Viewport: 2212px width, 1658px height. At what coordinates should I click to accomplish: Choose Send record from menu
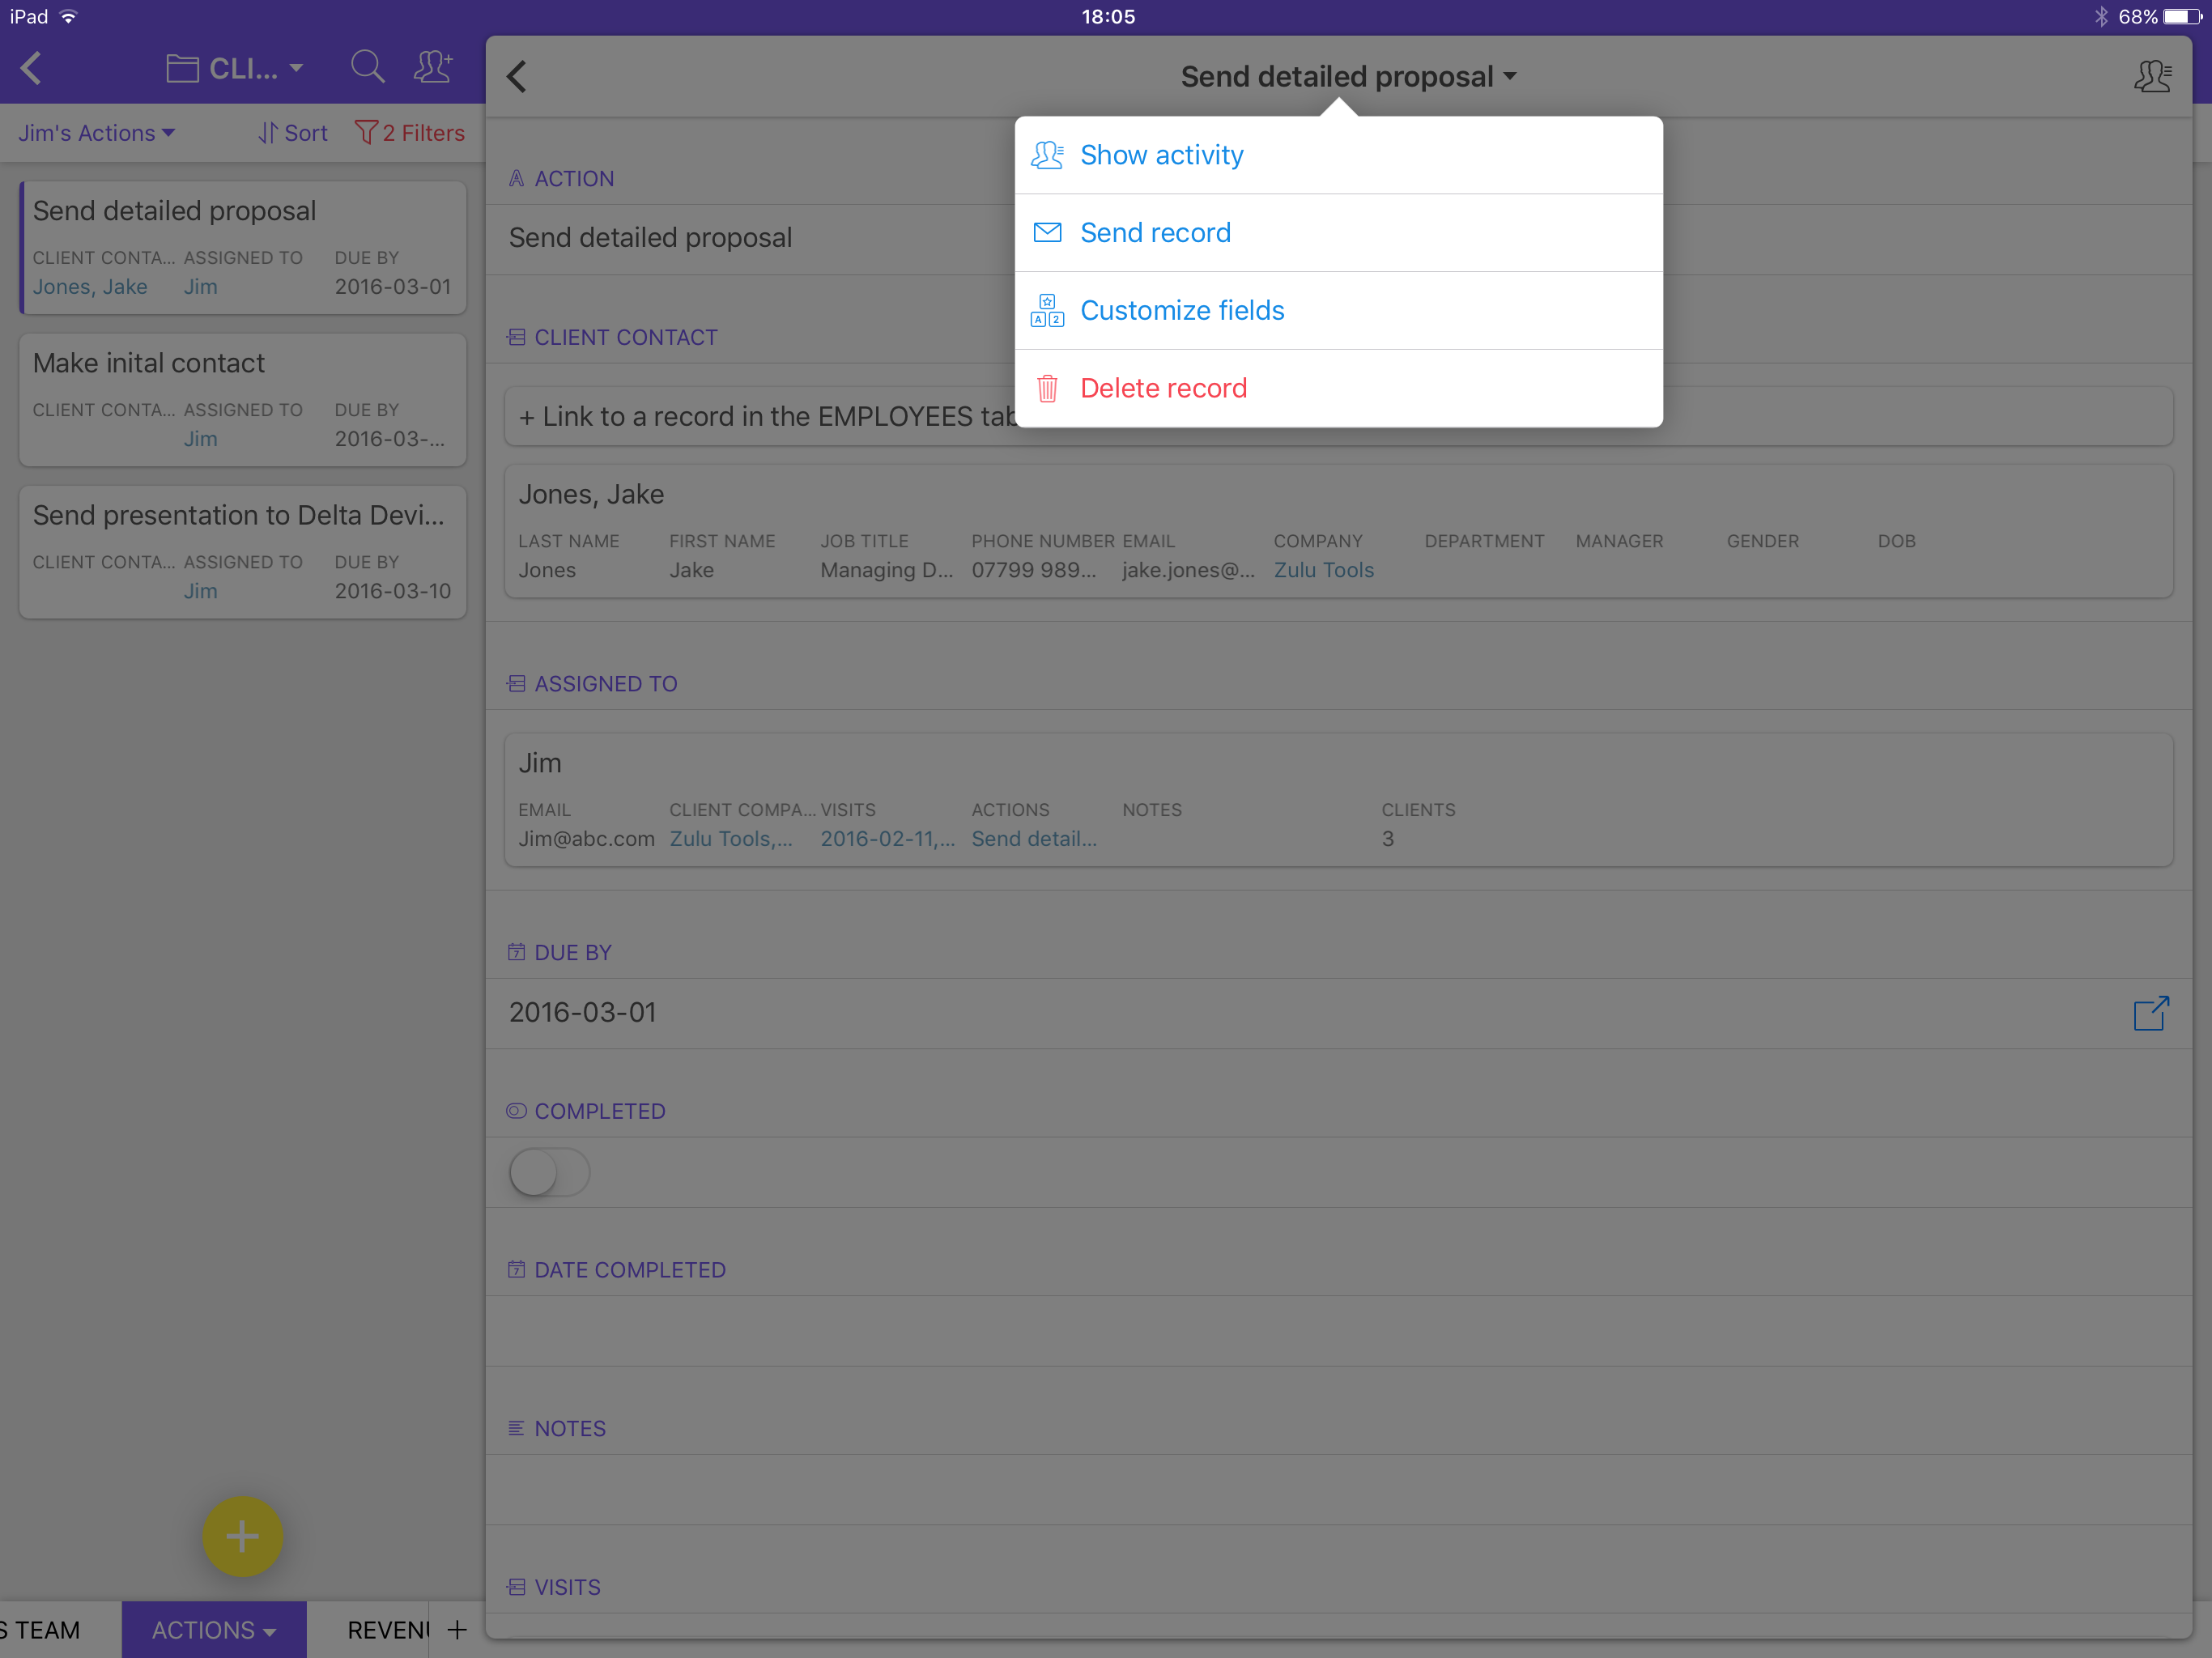click(x=1155, y=233)
